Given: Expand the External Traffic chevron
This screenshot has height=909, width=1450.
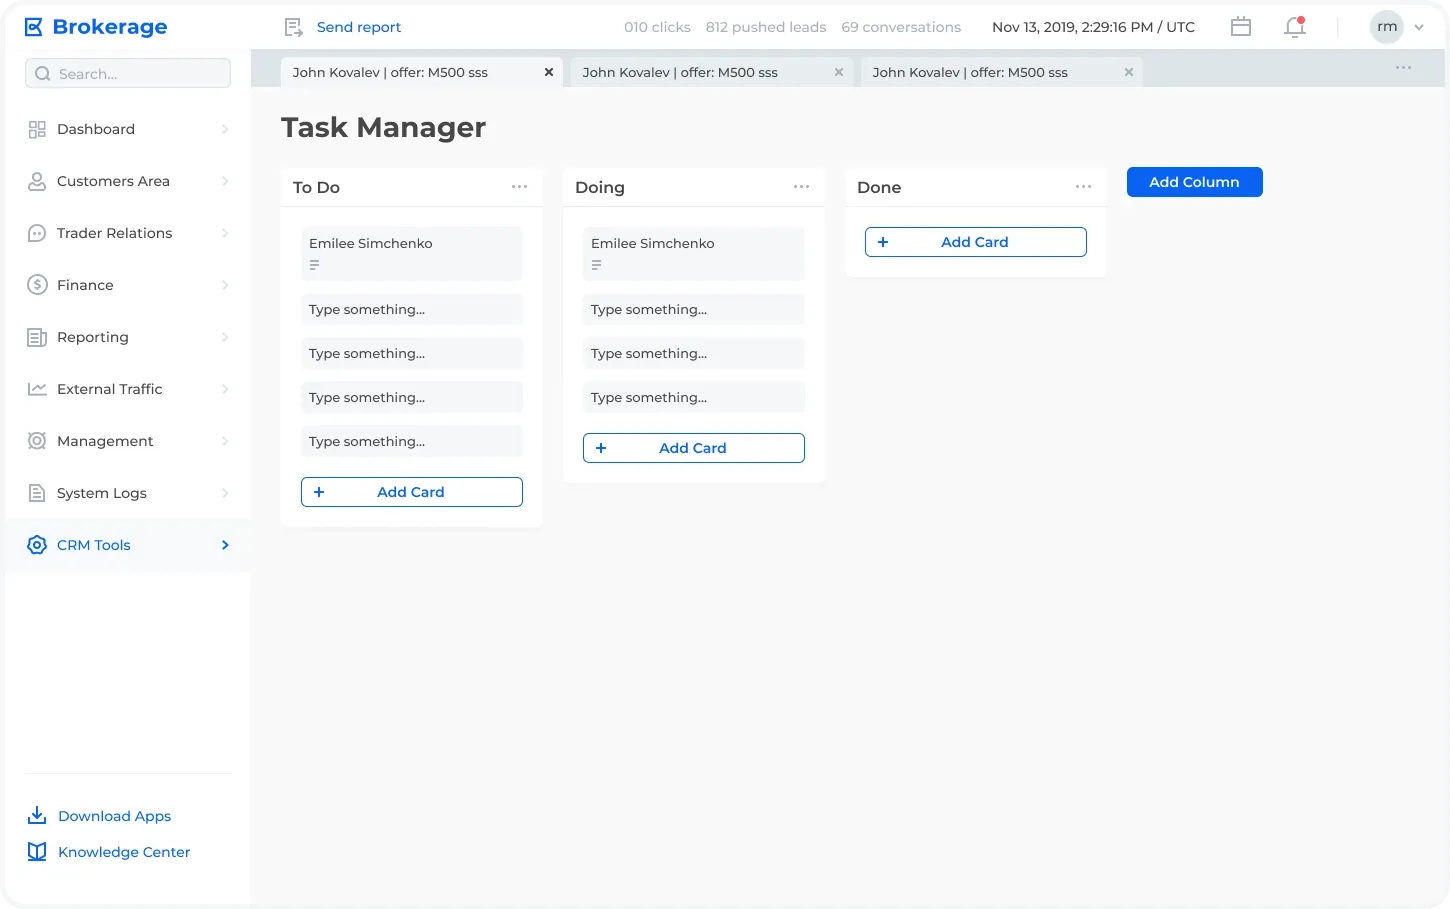Looking at the screenshot, I should [x=225, y=389].
